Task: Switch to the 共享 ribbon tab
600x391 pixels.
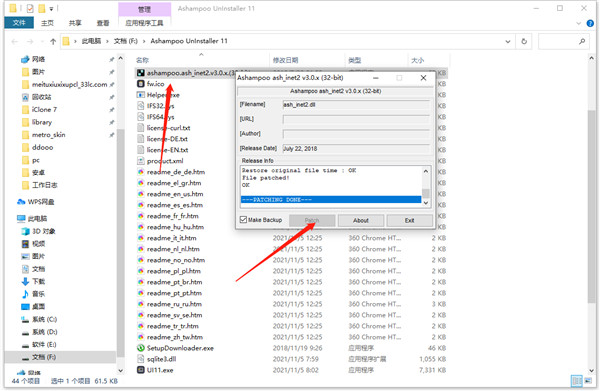Action: tap(75, 23)
